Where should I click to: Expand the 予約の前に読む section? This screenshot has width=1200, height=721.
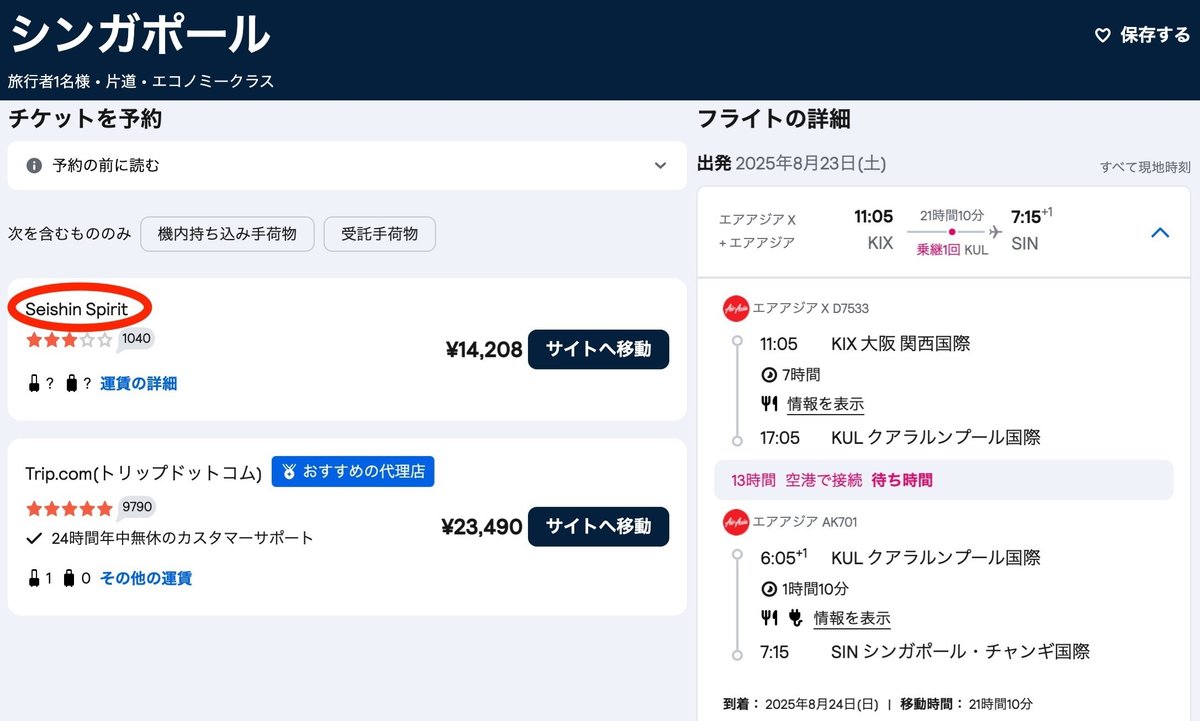659,166
